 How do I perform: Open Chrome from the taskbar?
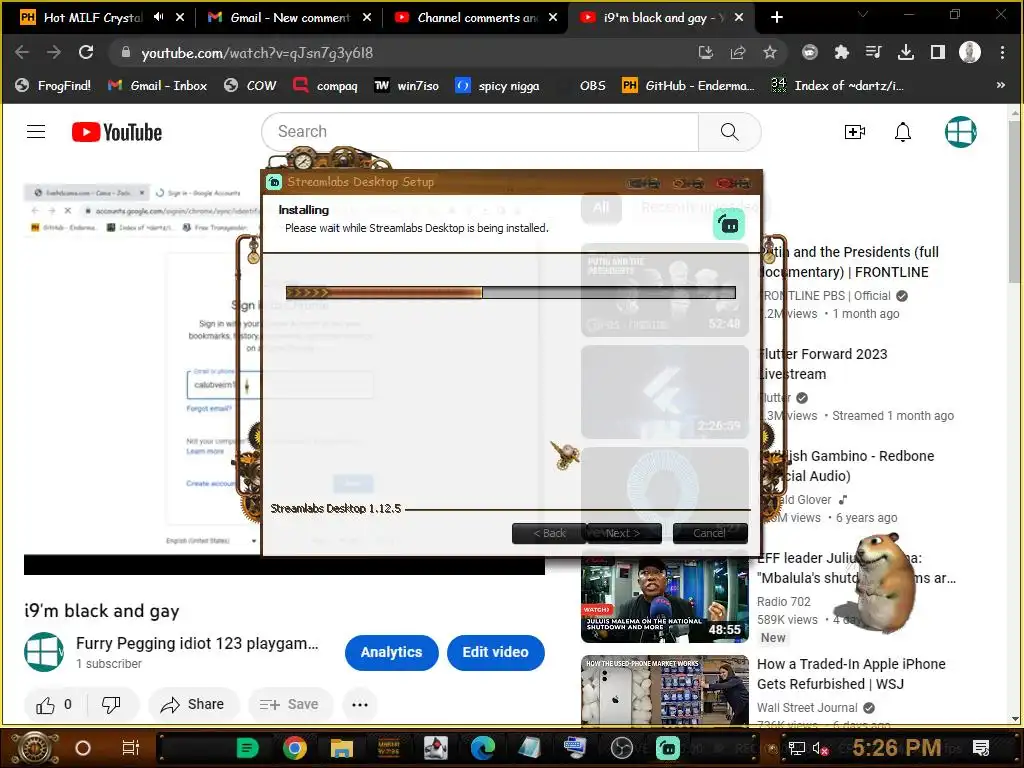click(295, 748)
